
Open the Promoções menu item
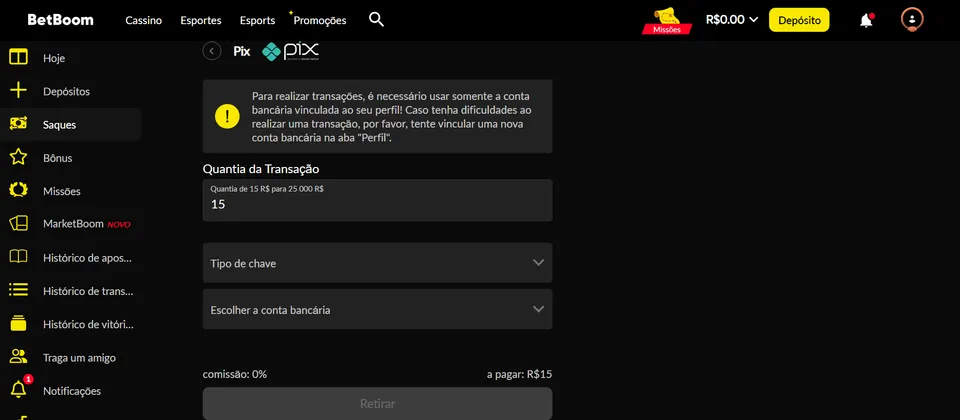point(320,20)
